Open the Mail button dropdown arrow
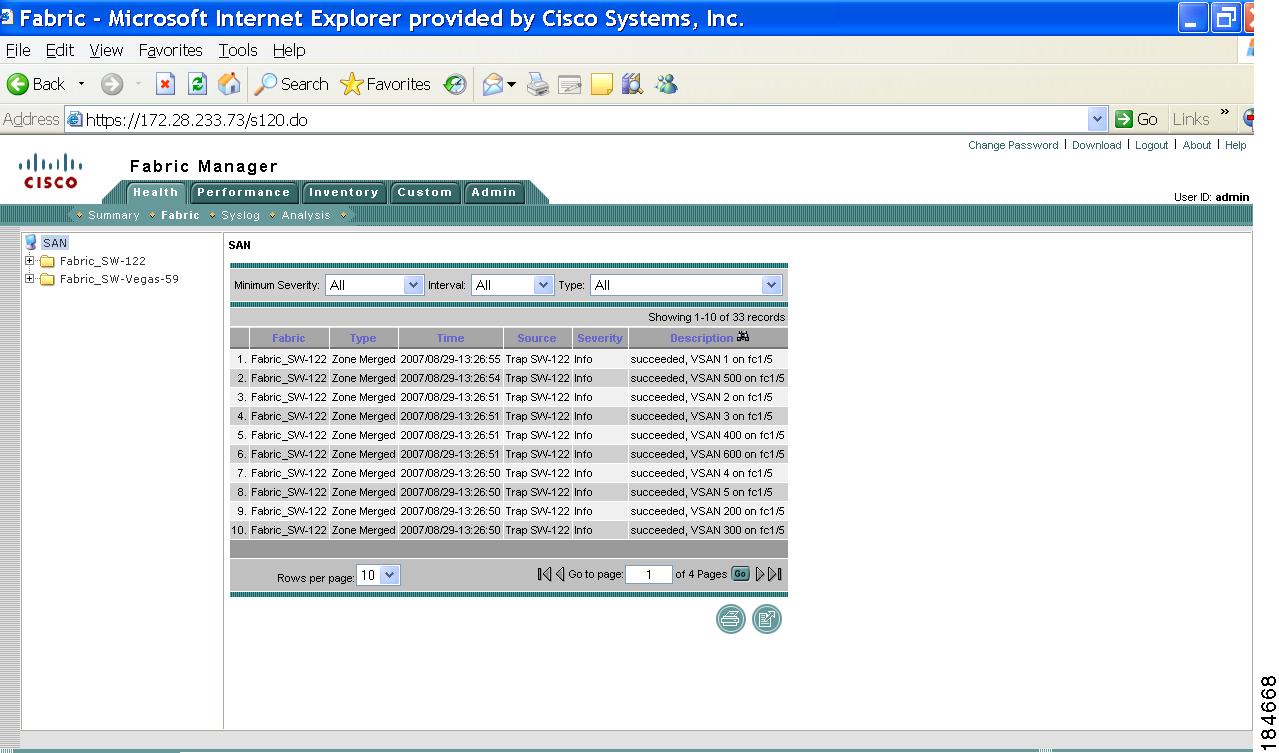1279x753 pixels. coord(511,85)
